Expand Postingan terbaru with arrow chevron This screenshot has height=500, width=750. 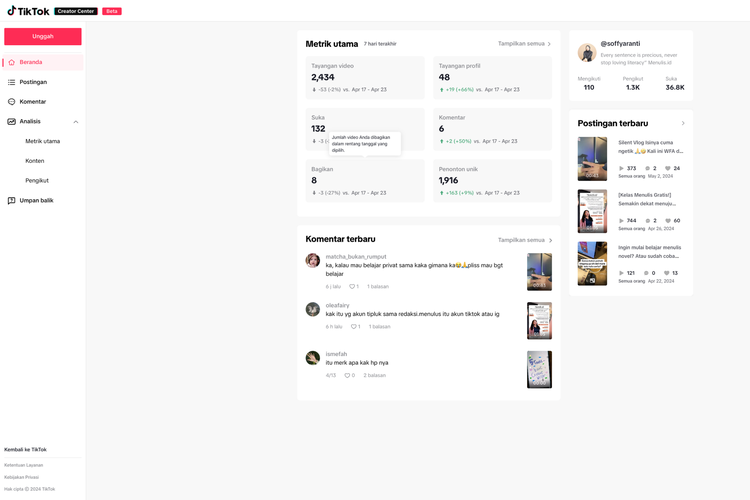coord(683,123)
